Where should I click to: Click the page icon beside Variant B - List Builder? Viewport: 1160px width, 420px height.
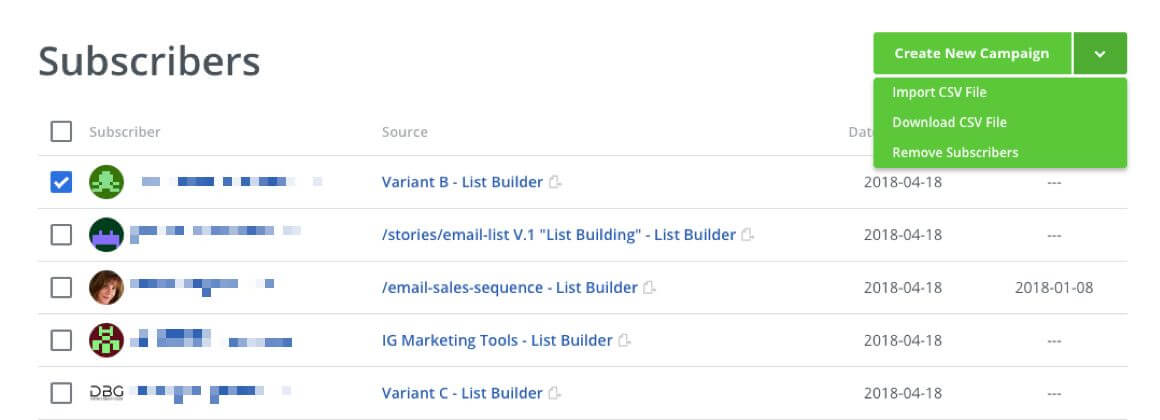point(555,182)
